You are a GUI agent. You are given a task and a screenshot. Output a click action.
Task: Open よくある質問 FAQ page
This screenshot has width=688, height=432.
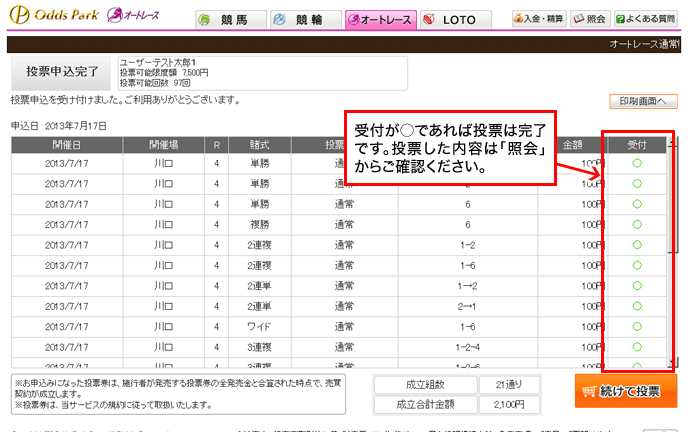click(648, 19)
